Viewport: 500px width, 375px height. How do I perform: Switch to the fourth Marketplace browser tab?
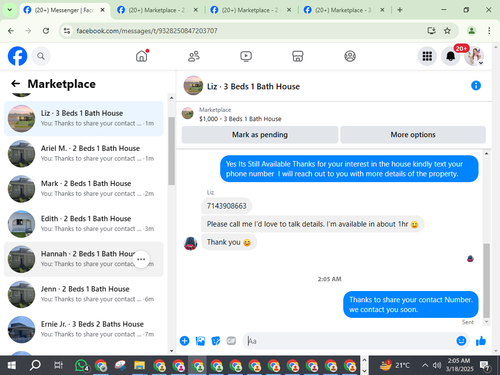pos(343,10)
